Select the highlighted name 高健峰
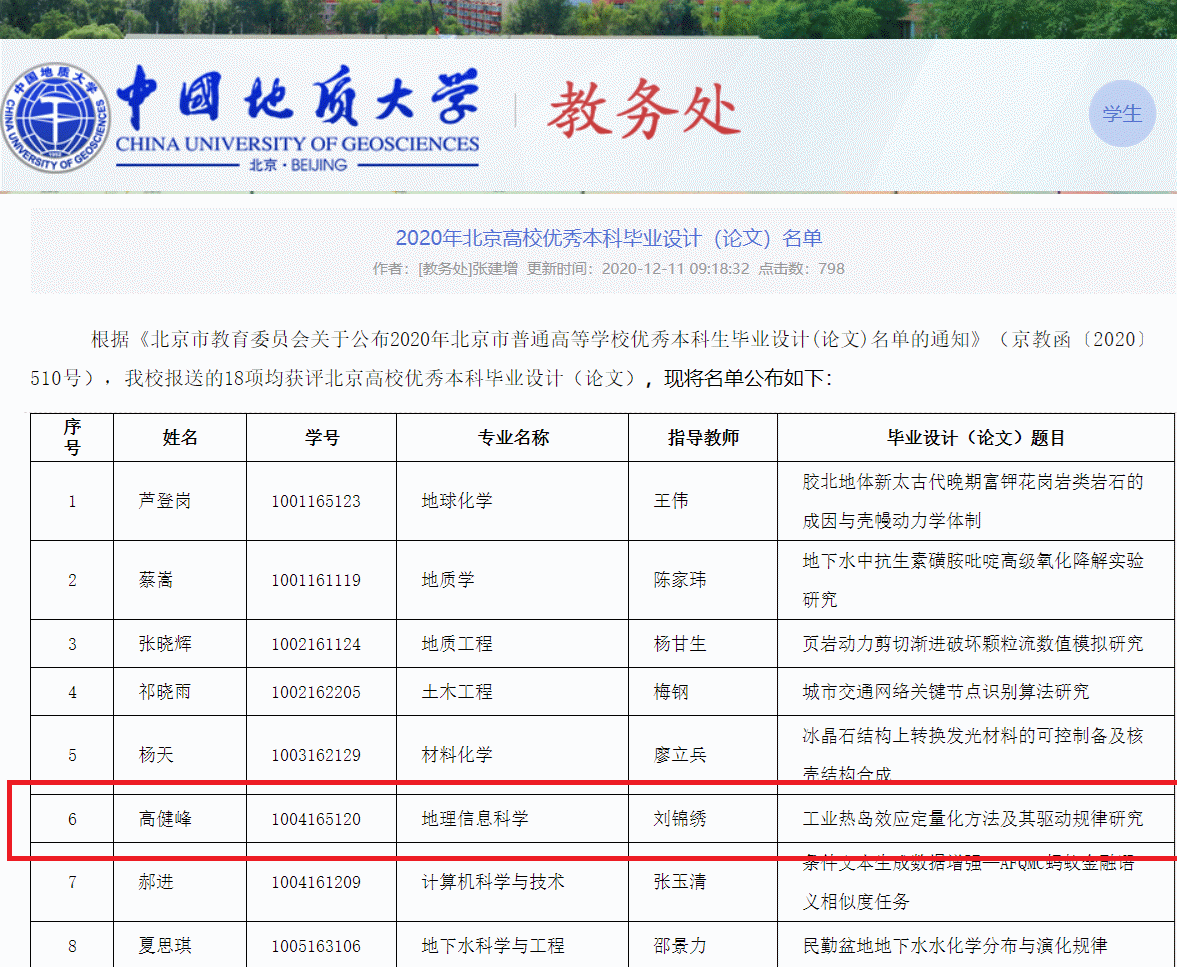 coord(164,819)
